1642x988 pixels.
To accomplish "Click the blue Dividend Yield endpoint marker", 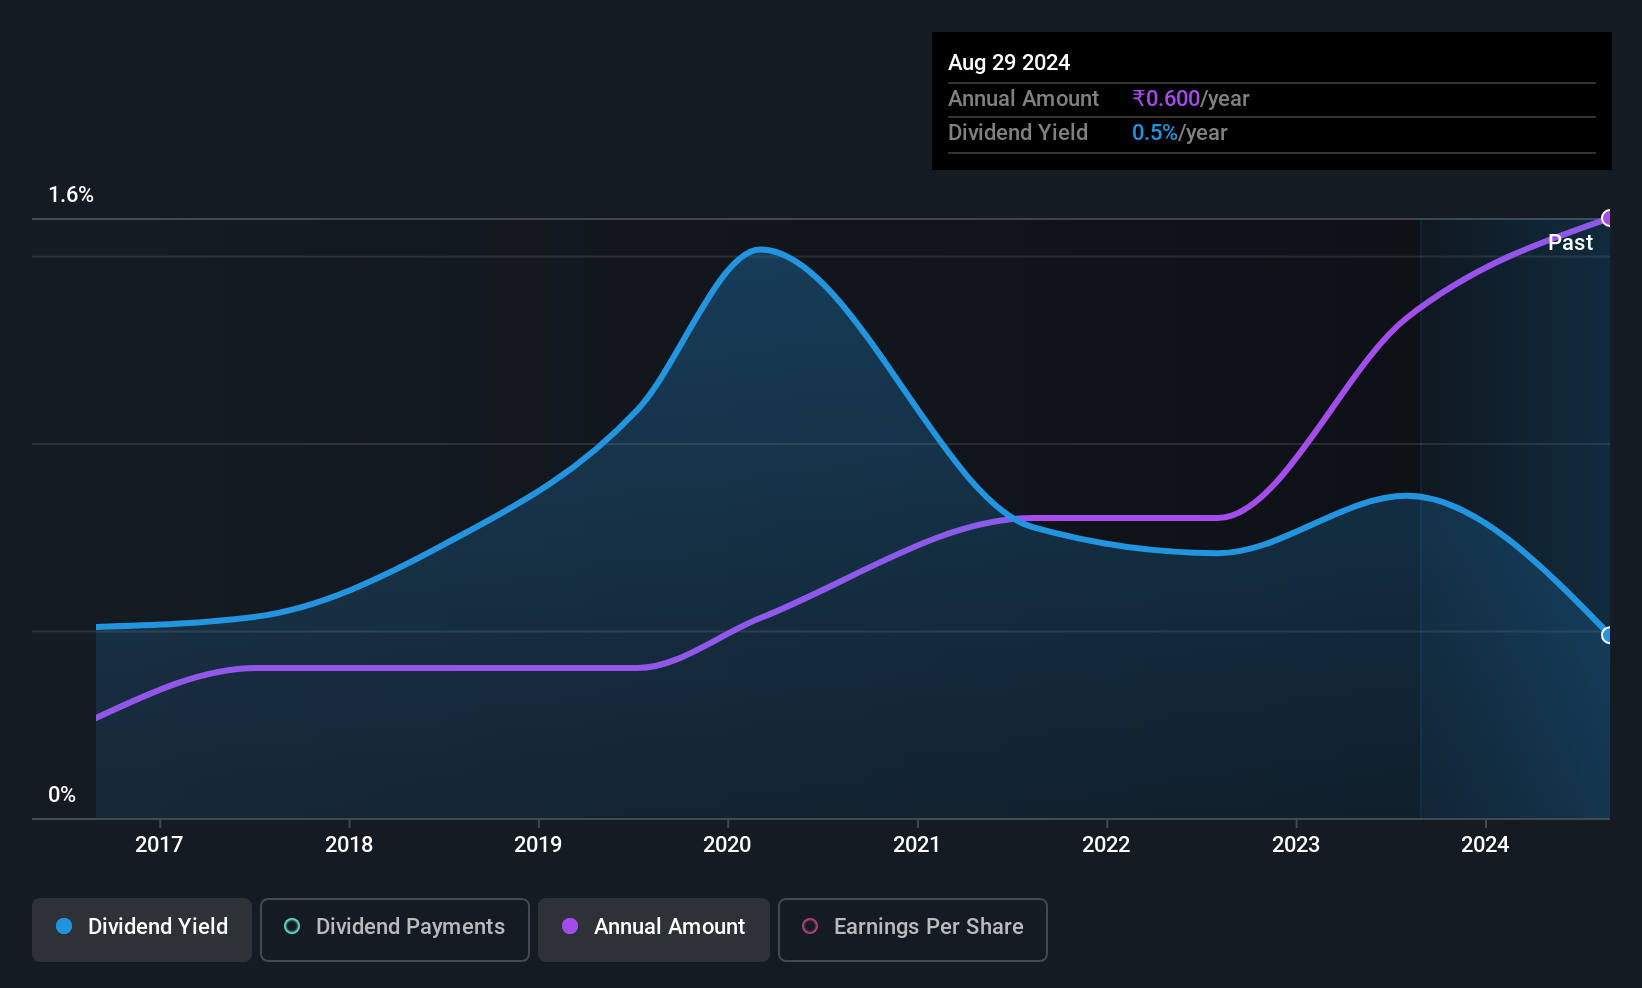I will [x=1608, y=635].
